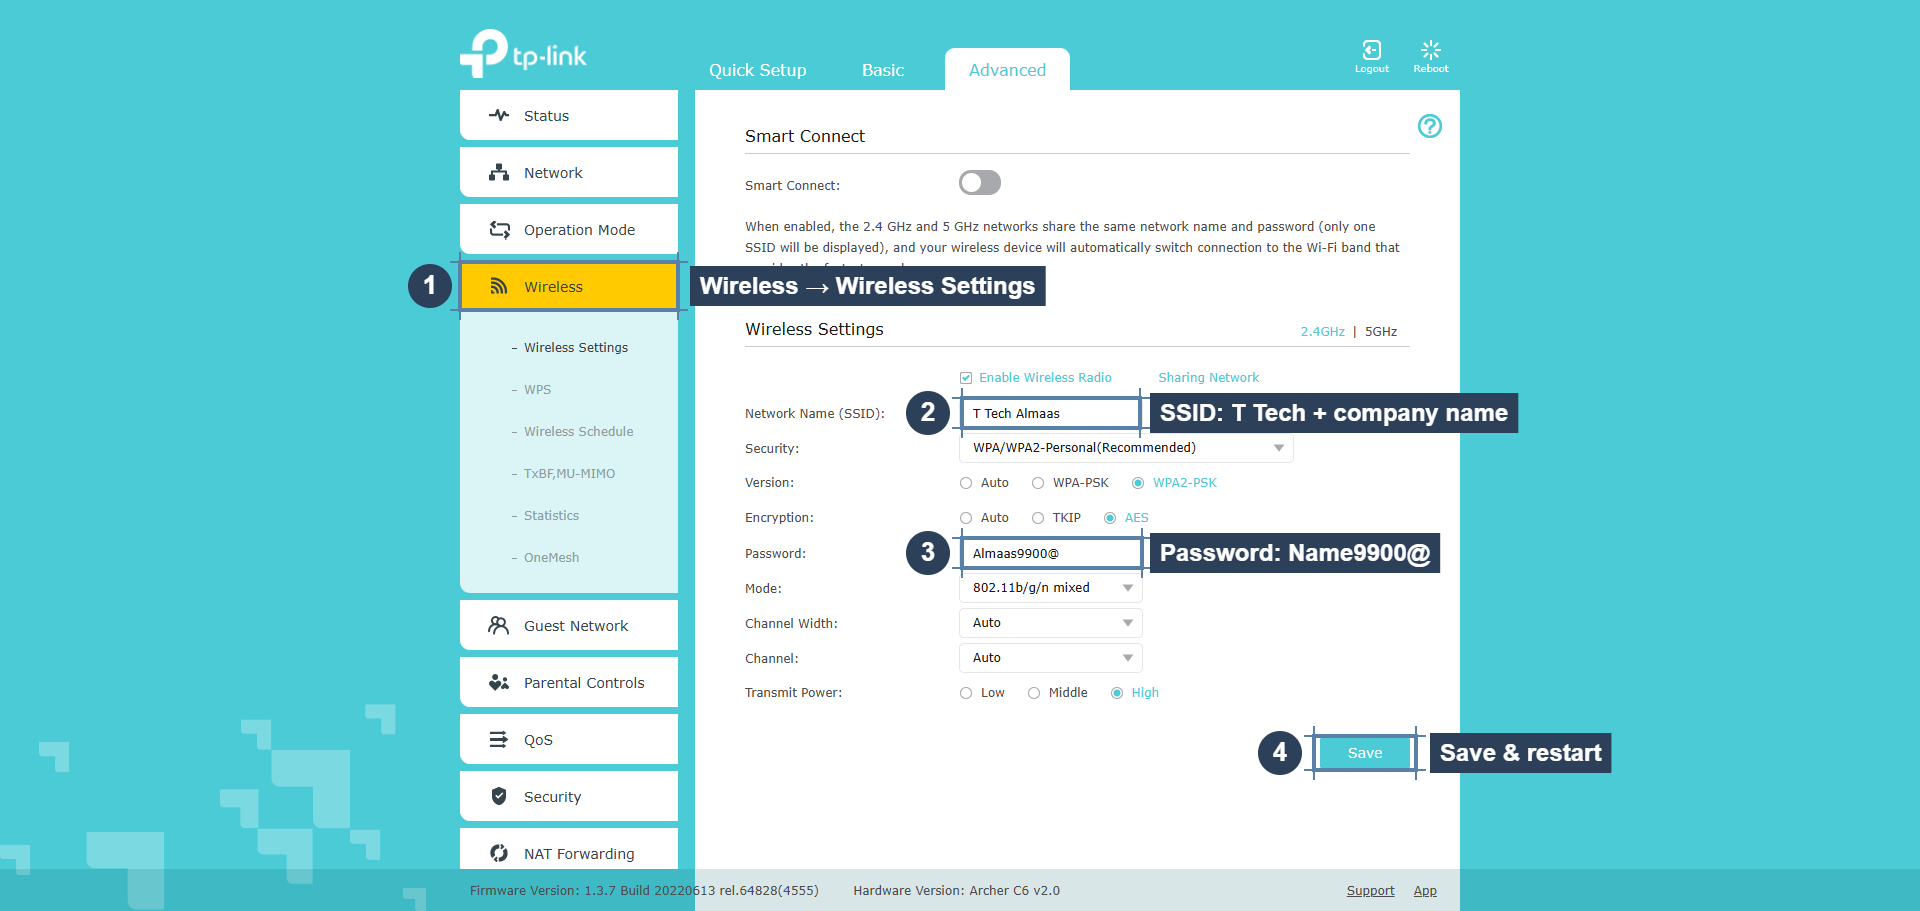The width and height of the screenshot is (1920, 911).
Task: Select Encryption Auto radio button
Action: click(x=966, y=518)
